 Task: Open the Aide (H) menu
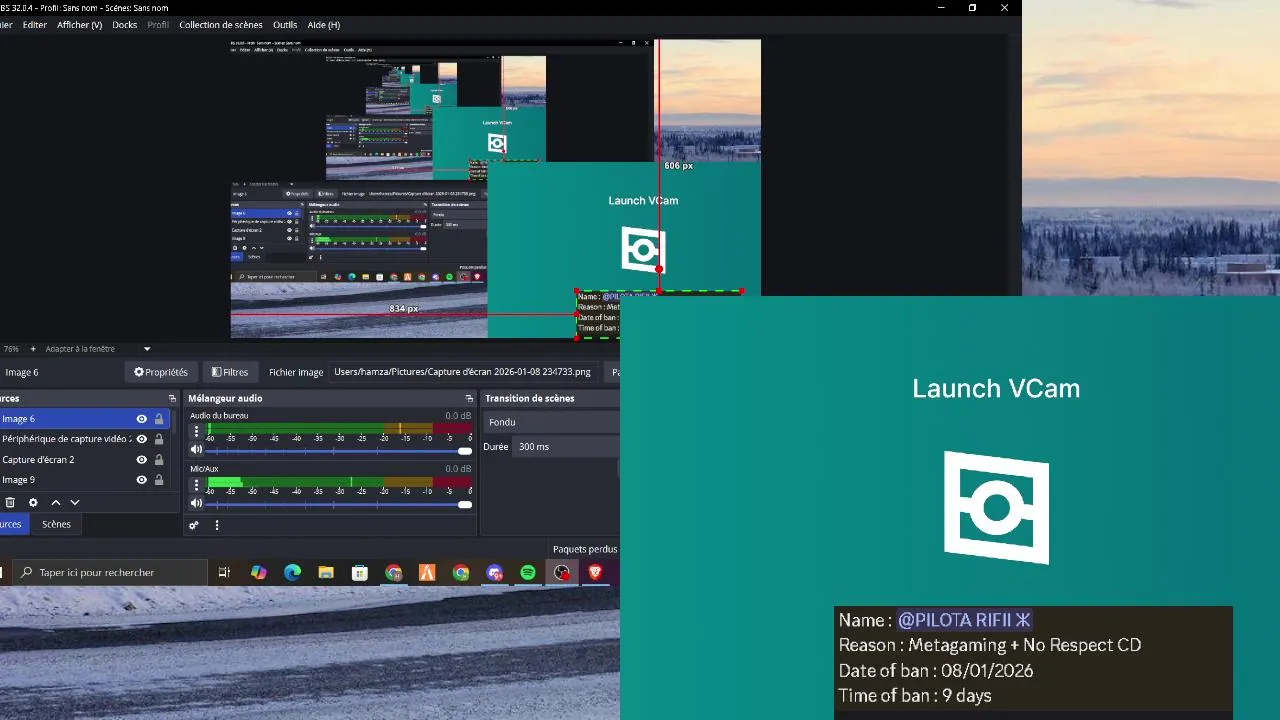(x=324, y=25)
